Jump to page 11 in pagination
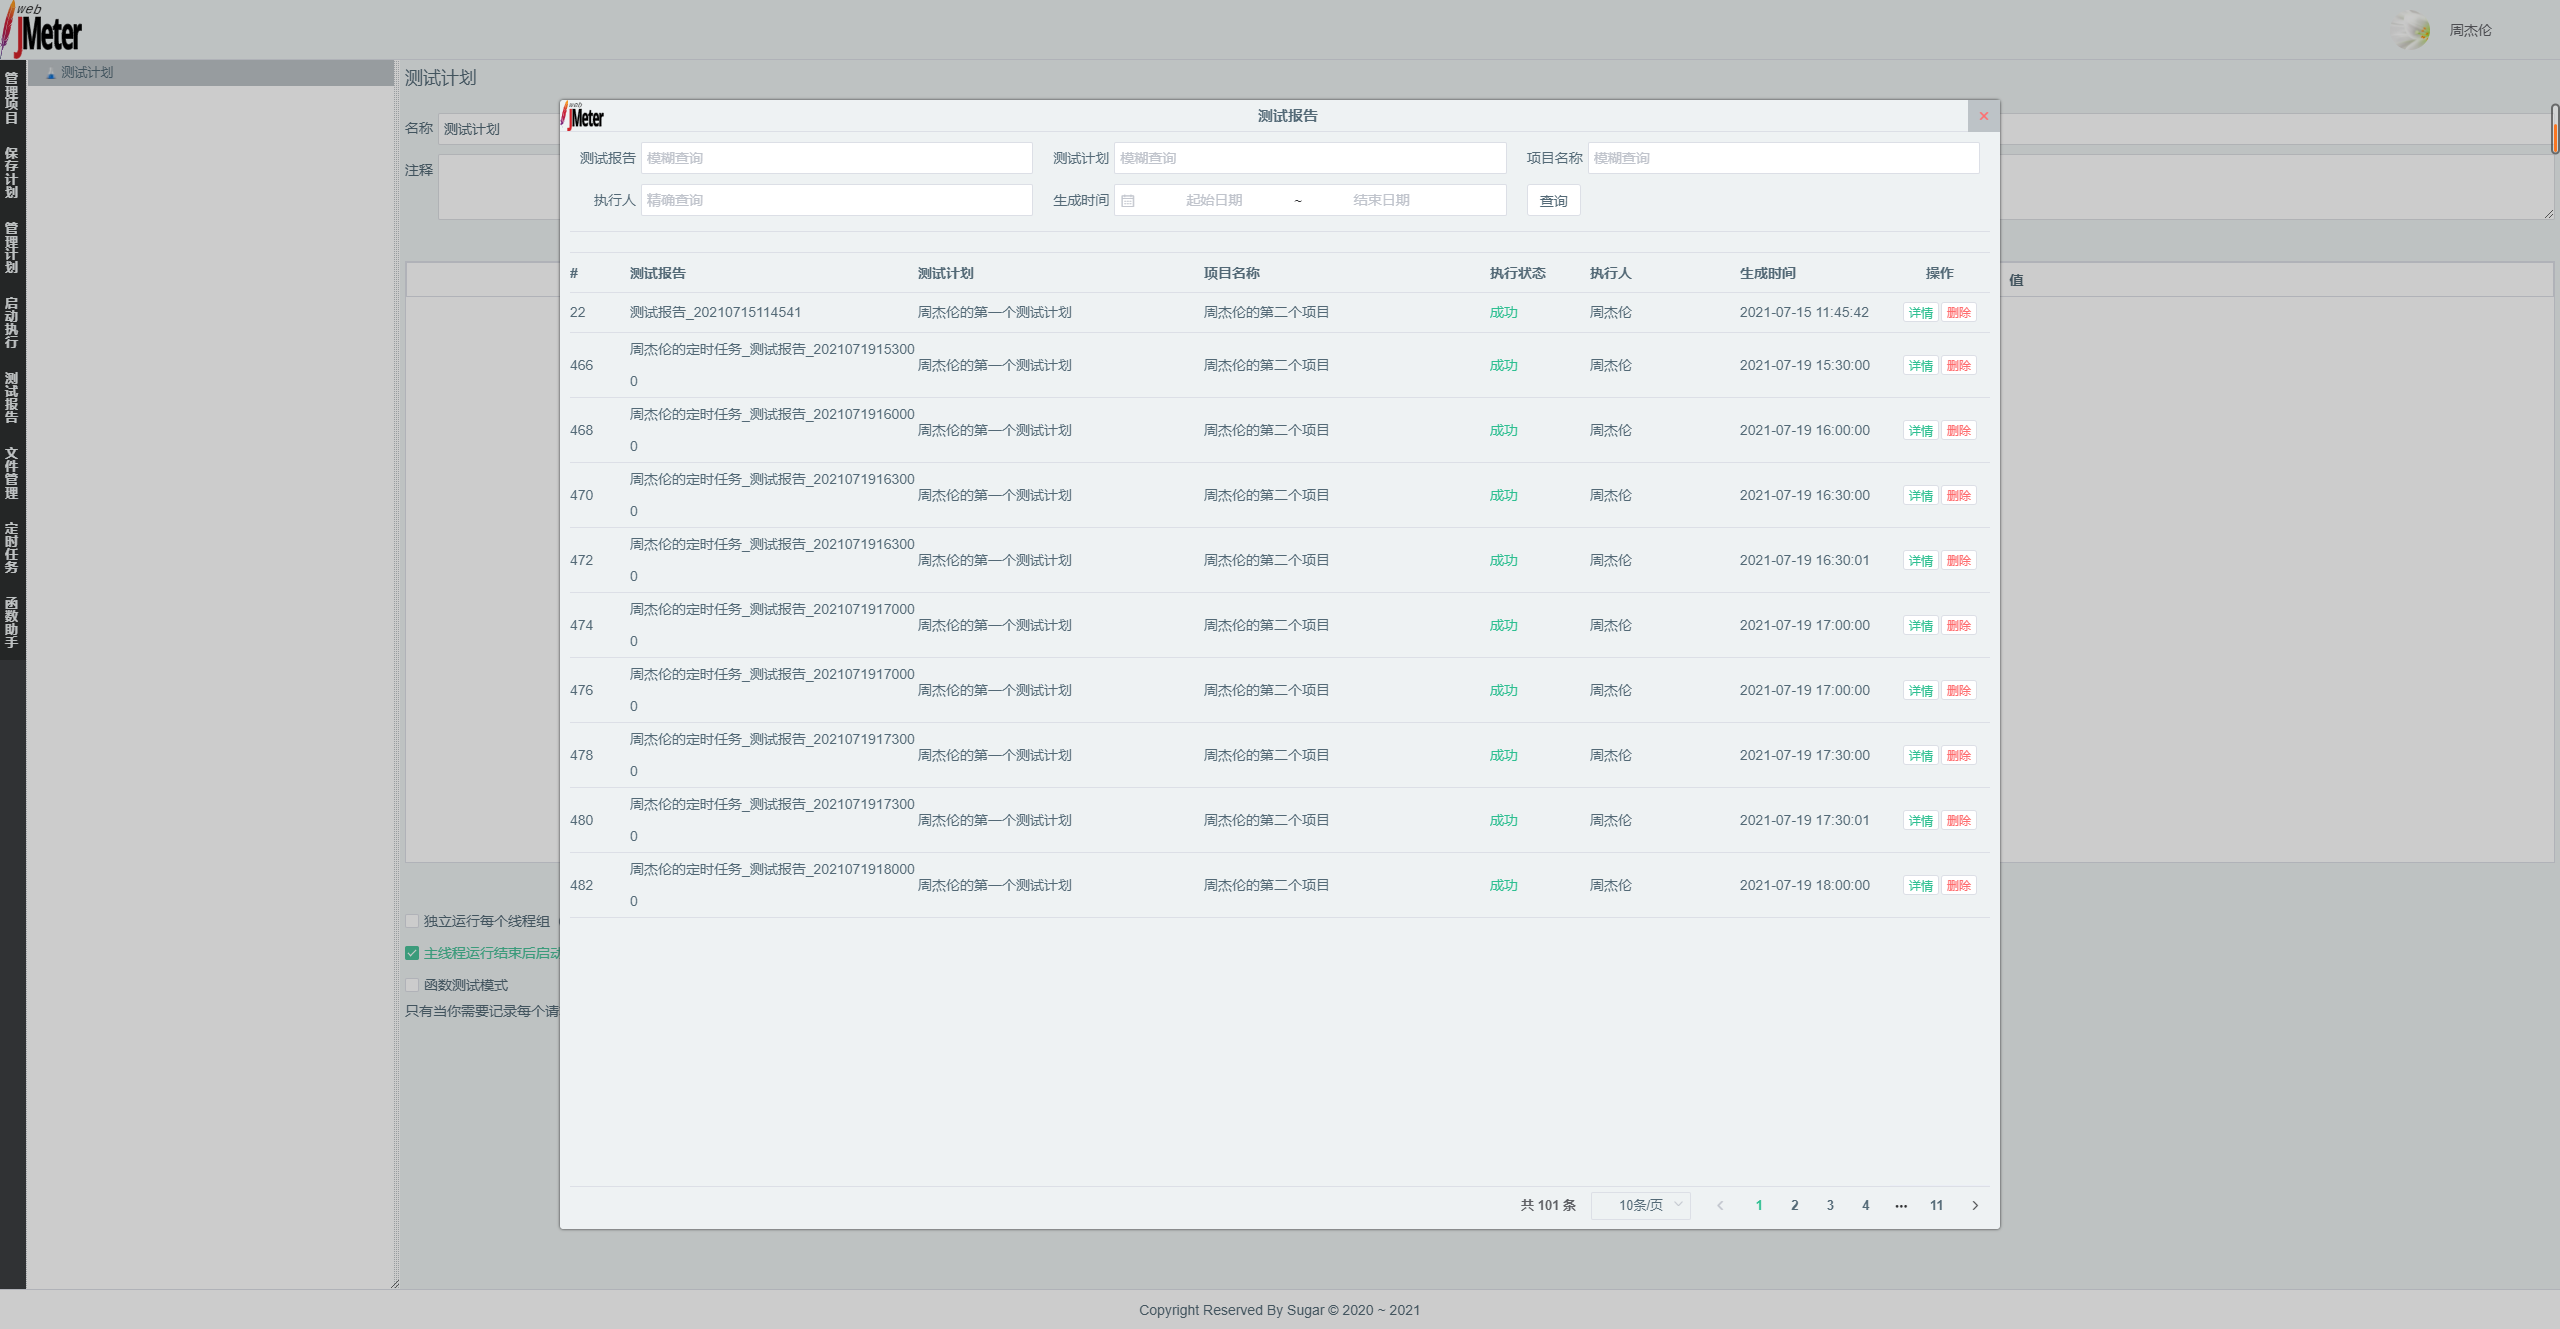Viewport: 2560px width, 1329px height. [1936, 1205]
